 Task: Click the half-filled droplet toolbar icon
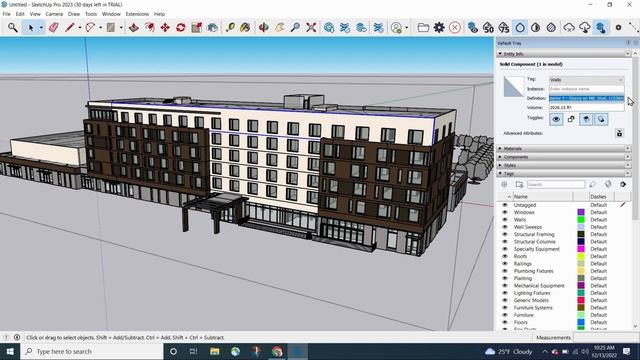(x=536, y=27)
